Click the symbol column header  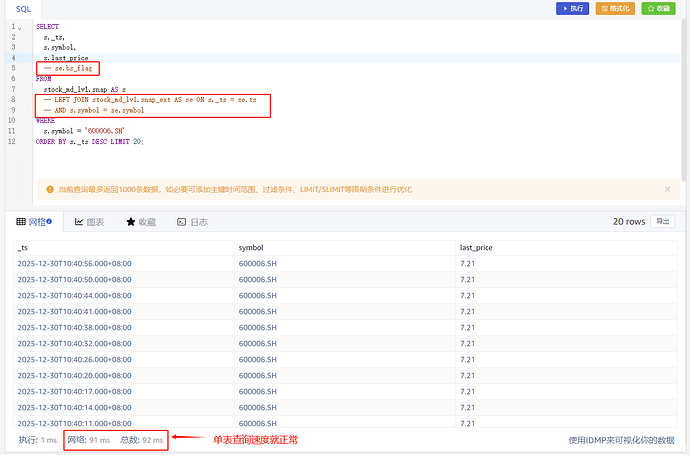coord(250,247)
